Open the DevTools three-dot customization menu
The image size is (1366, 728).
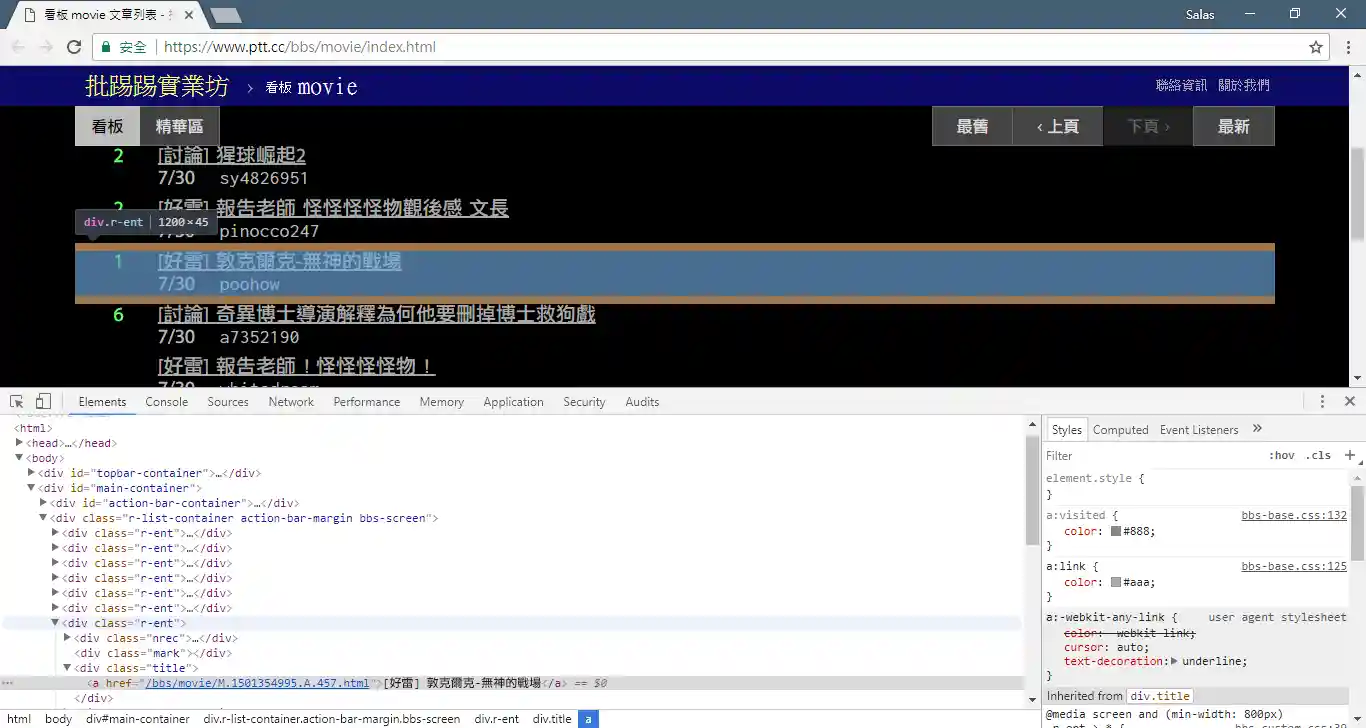pos(1322,400)
